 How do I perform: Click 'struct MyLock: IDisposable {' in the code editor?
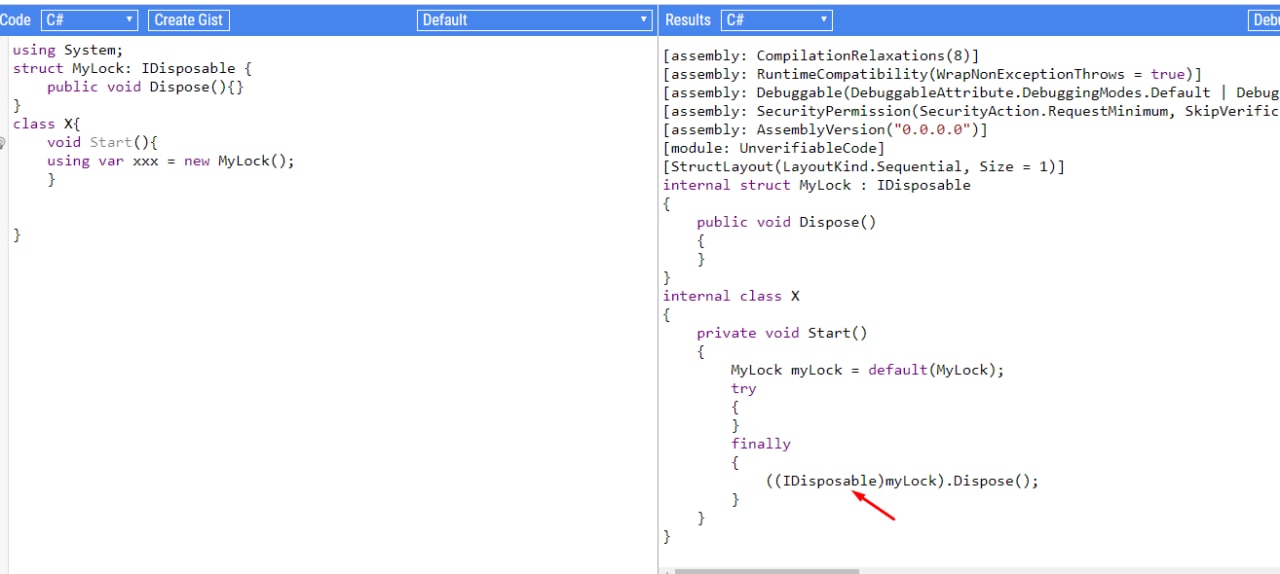point(133,69)
